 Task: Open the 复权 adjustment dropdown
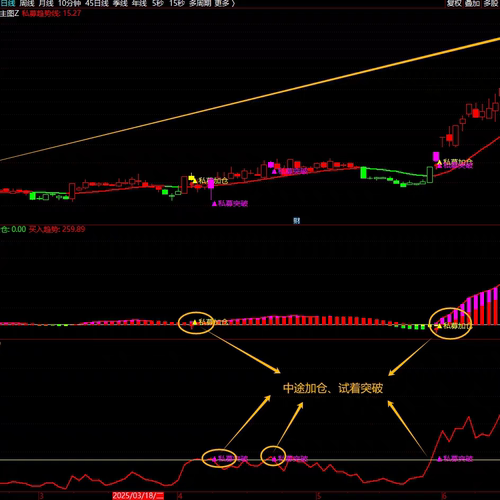coord(454,3)
